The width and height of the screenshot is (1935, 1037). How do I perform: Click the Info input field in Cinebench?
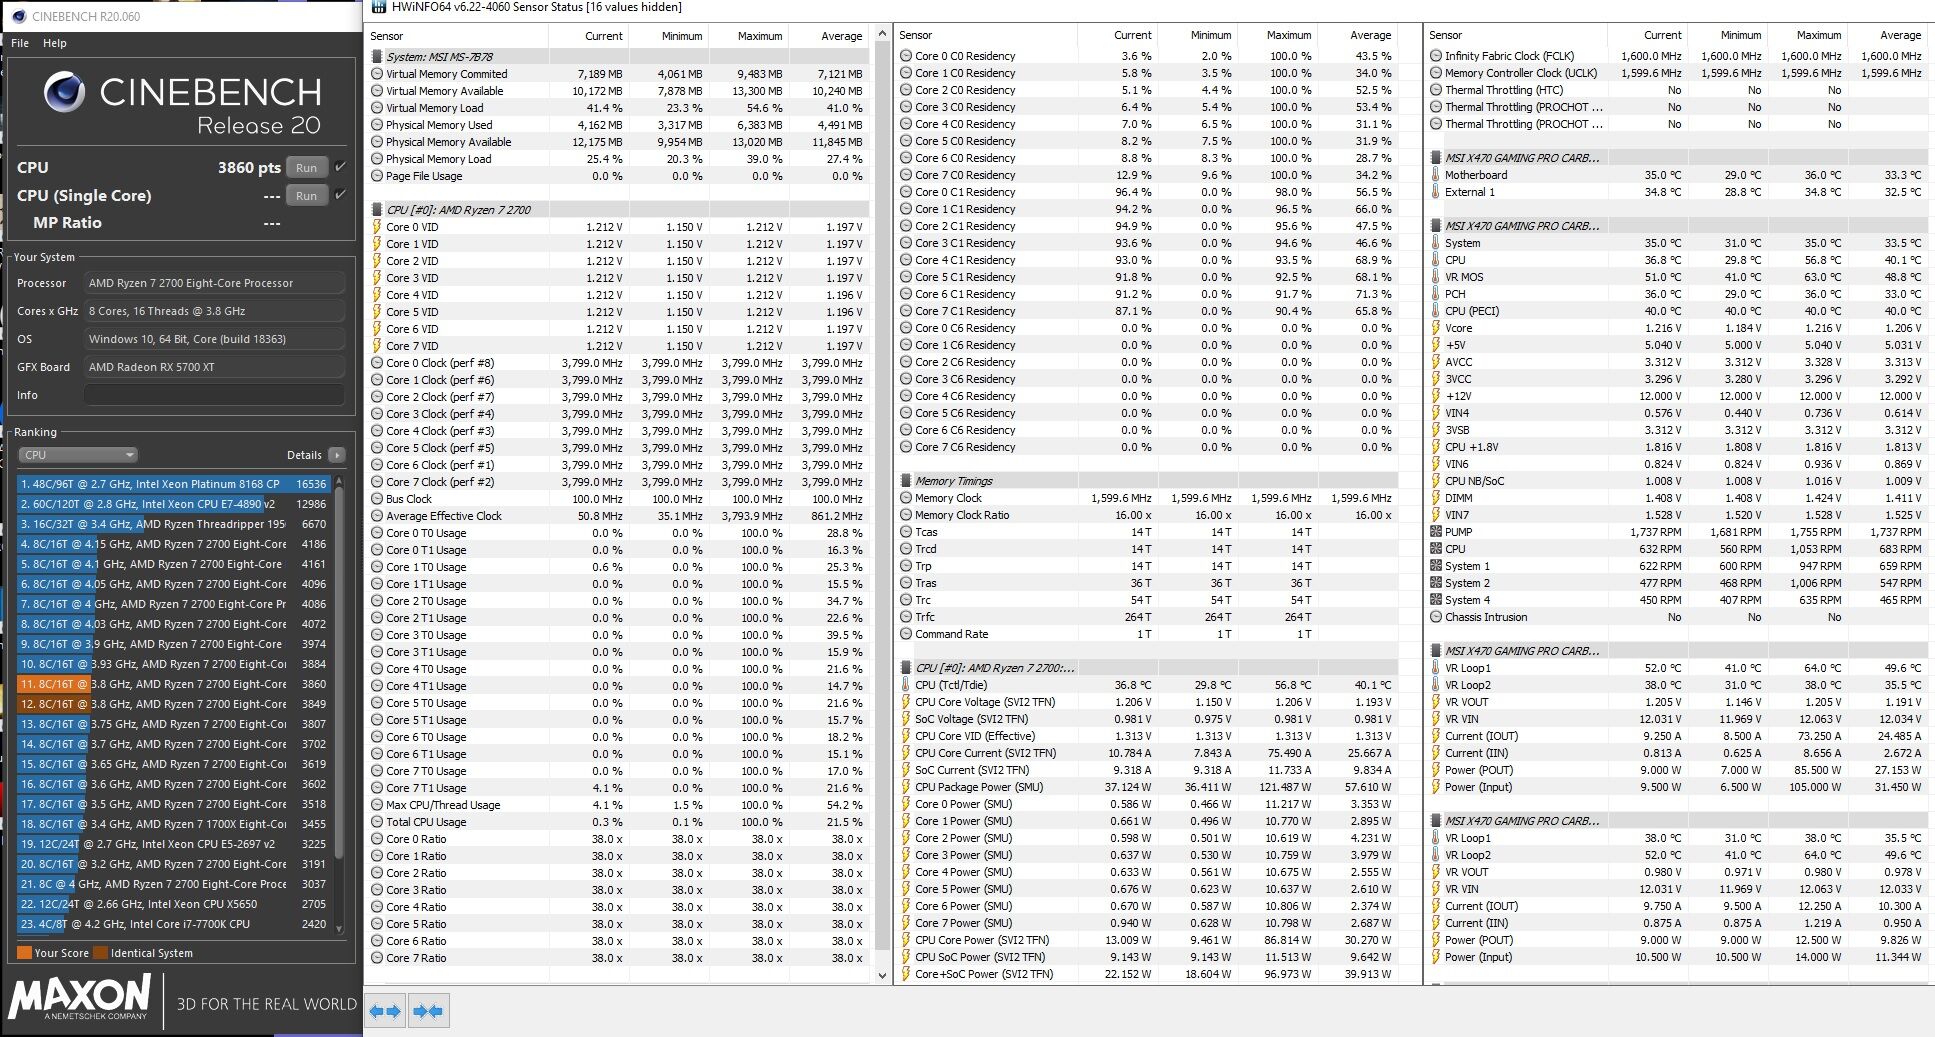coord(214,395)
